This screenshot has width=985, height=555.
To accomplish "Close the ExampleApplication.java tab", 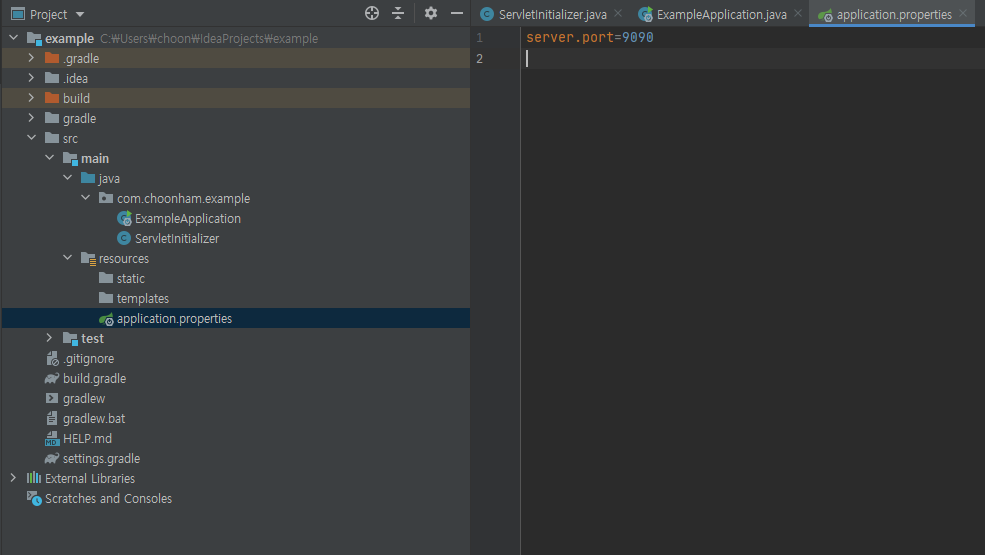I will [x=798, y=13].
